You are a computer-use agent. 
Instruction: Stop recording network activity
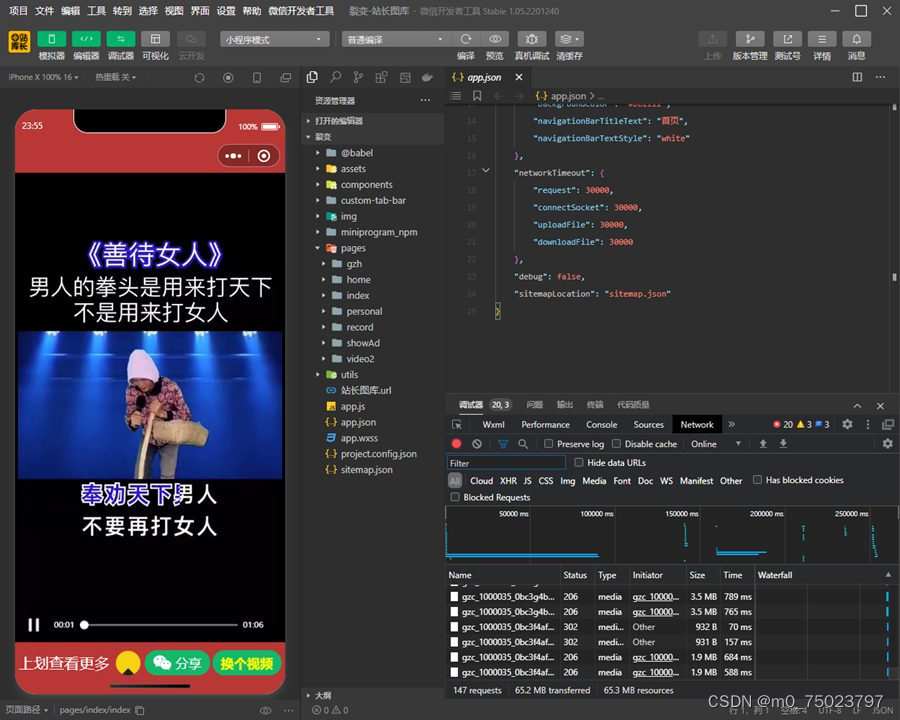click(456, 444)
